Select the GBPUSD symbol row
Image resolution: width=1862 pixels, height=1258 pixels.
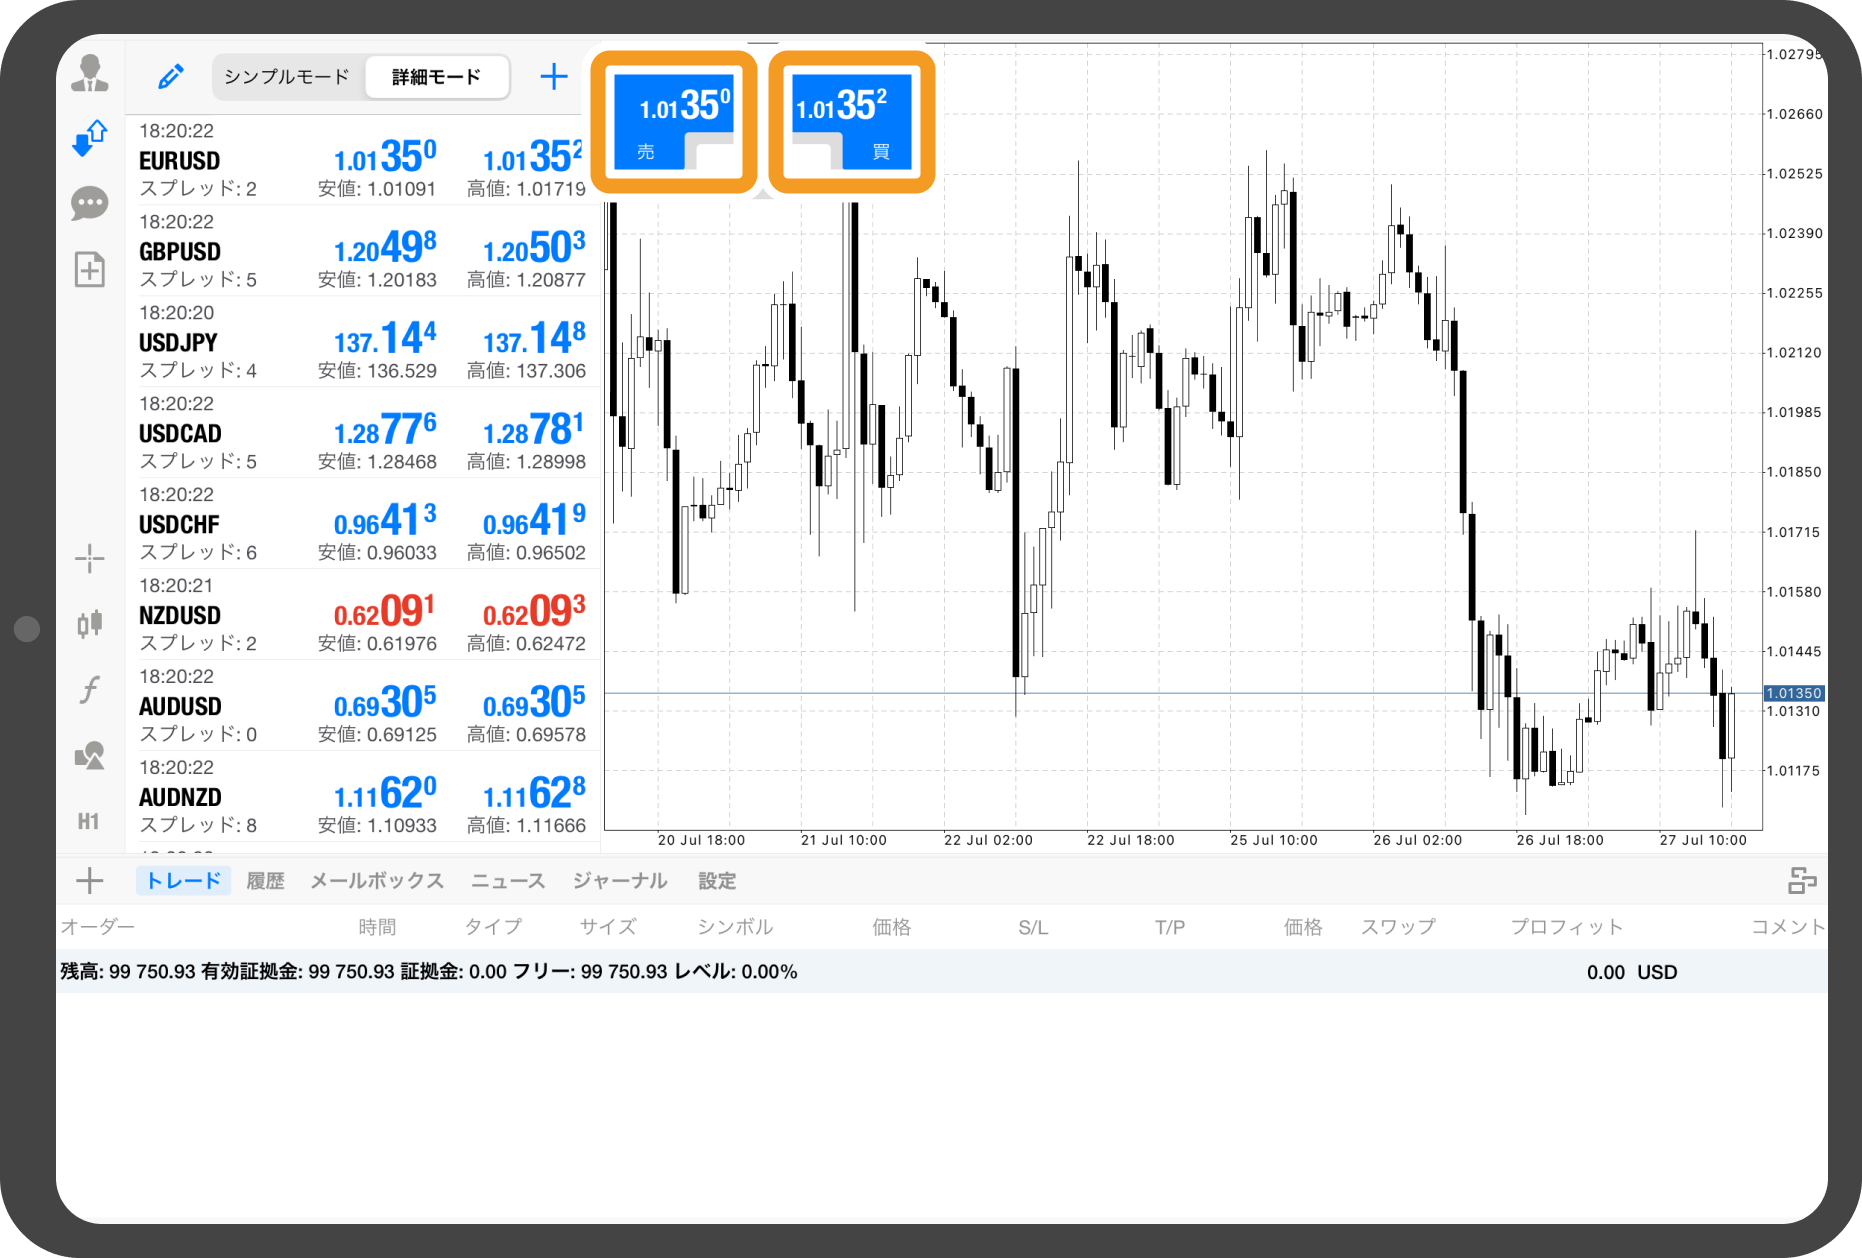click(365, 251)
